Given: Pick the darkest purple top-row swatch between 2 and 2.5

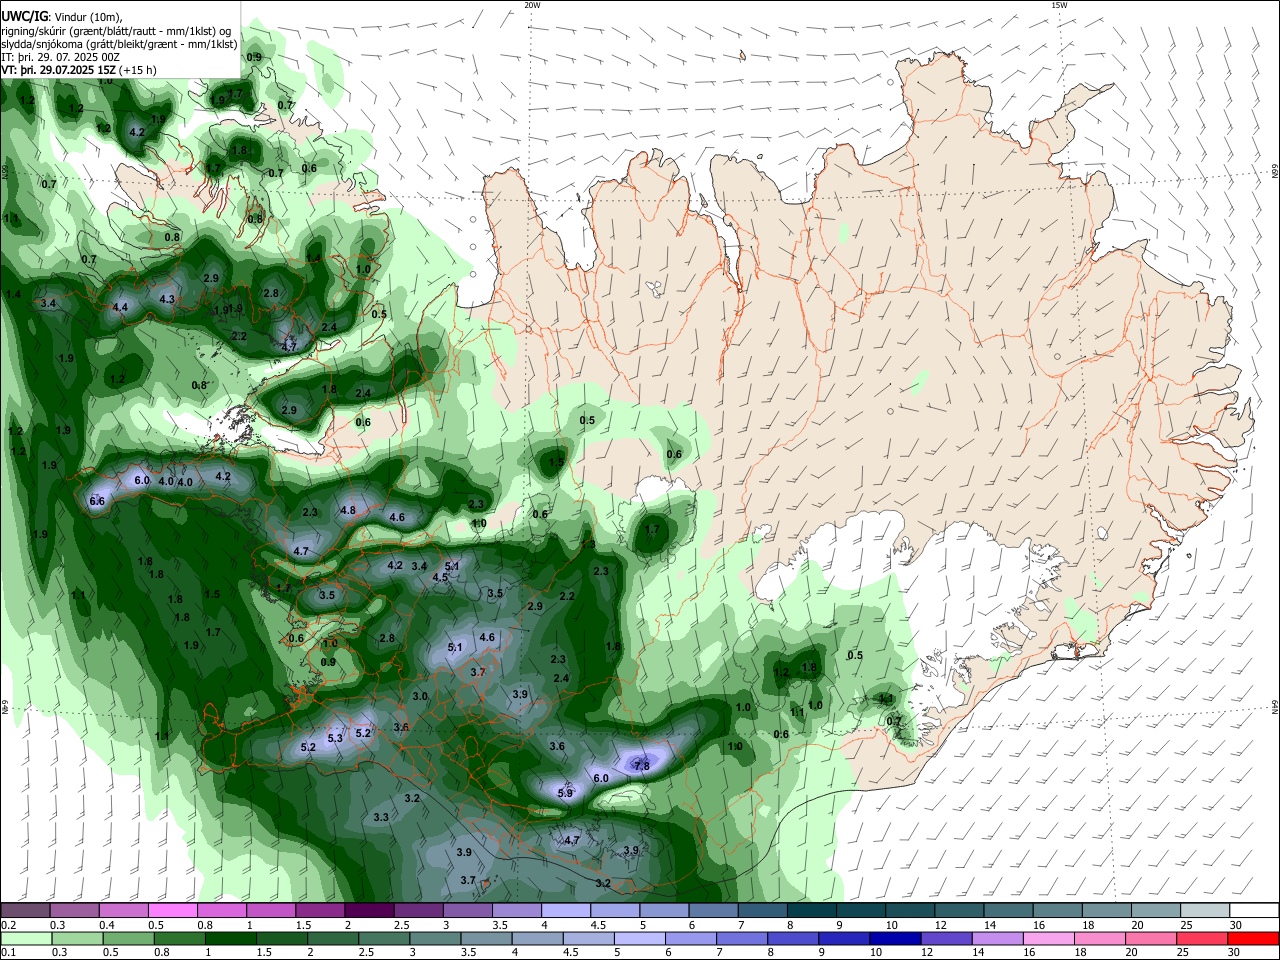Looking at the screenshot, I should 370,910.
